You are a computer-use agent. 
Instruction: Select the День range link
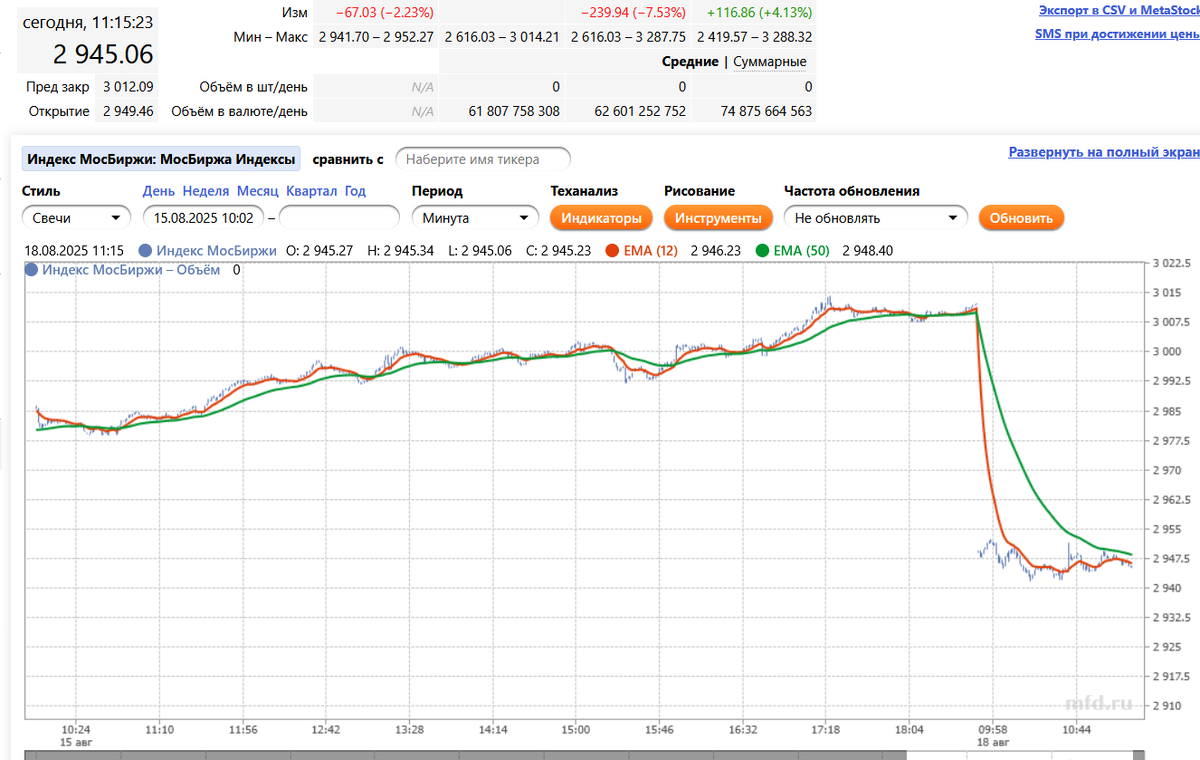159,191
